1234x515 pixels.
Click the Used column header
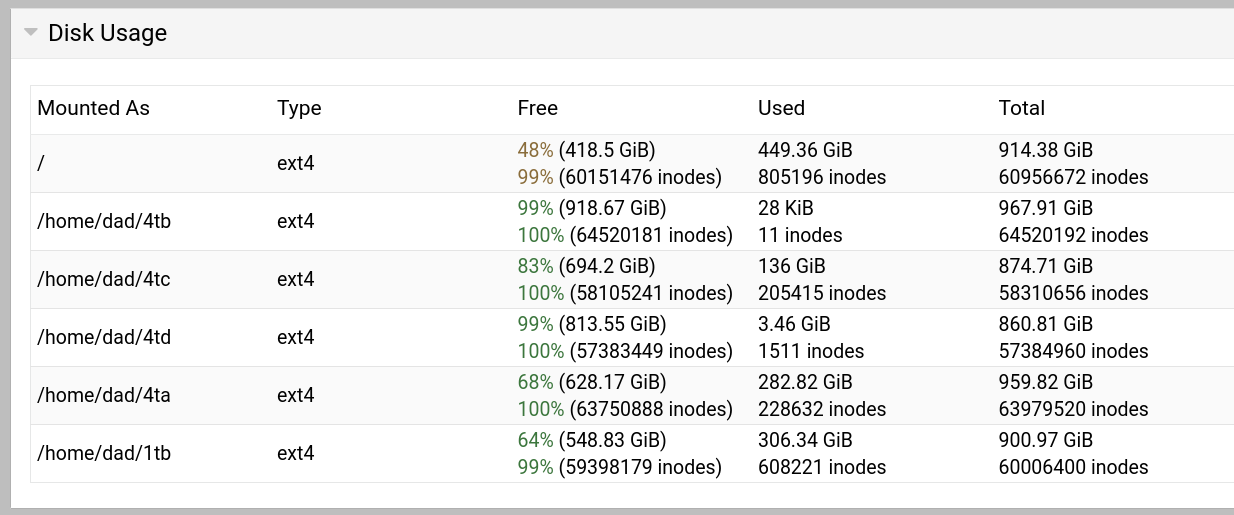coord(781,108)
